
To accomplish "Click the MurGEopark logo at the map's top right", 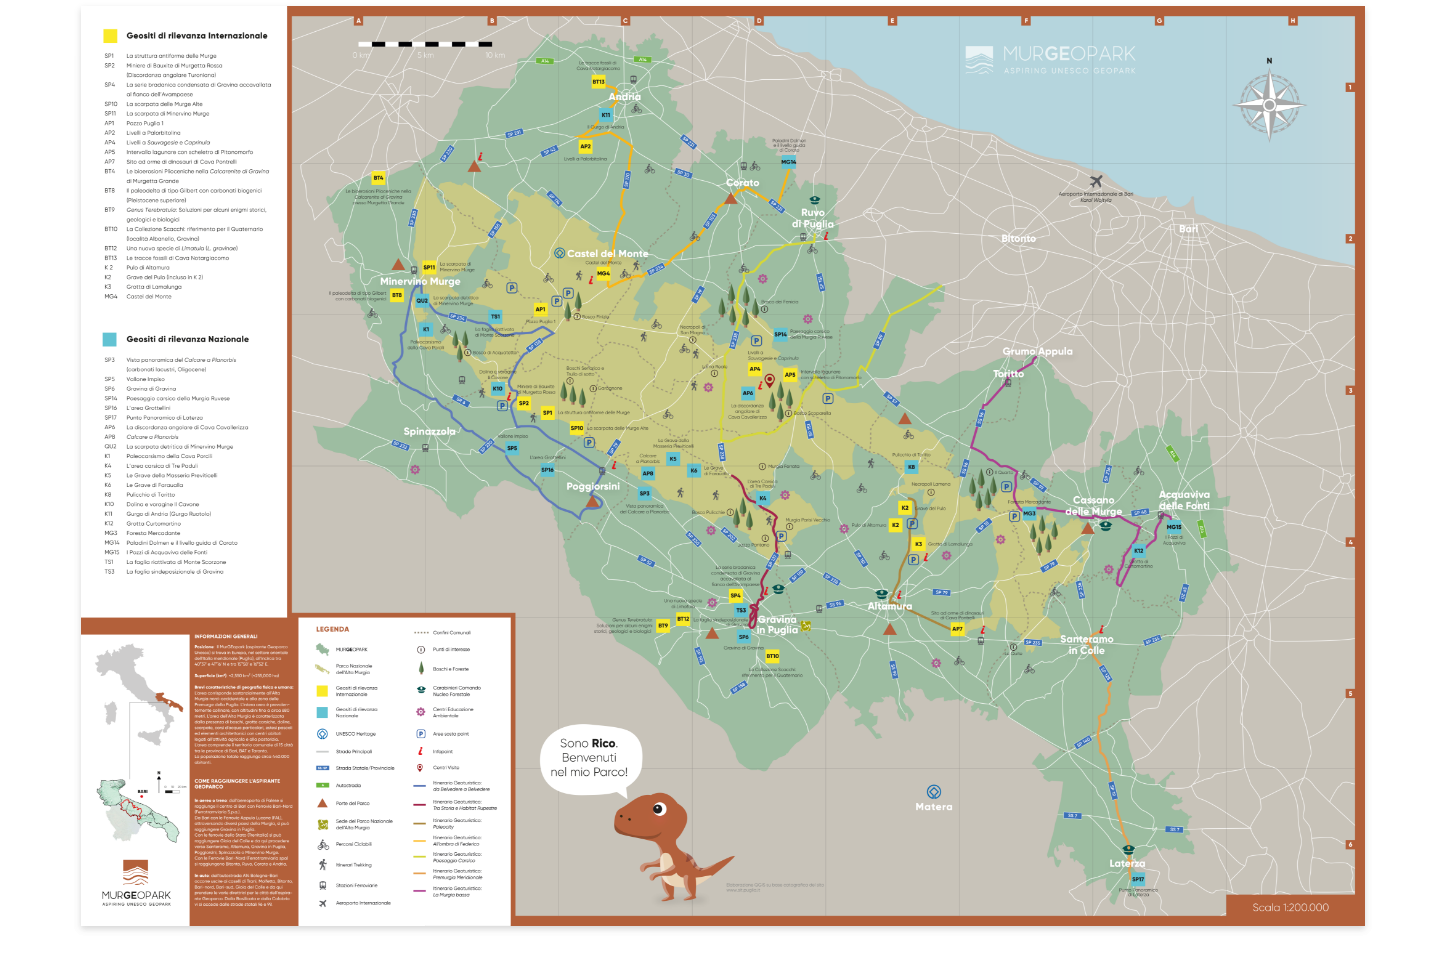I will 1050,59.
